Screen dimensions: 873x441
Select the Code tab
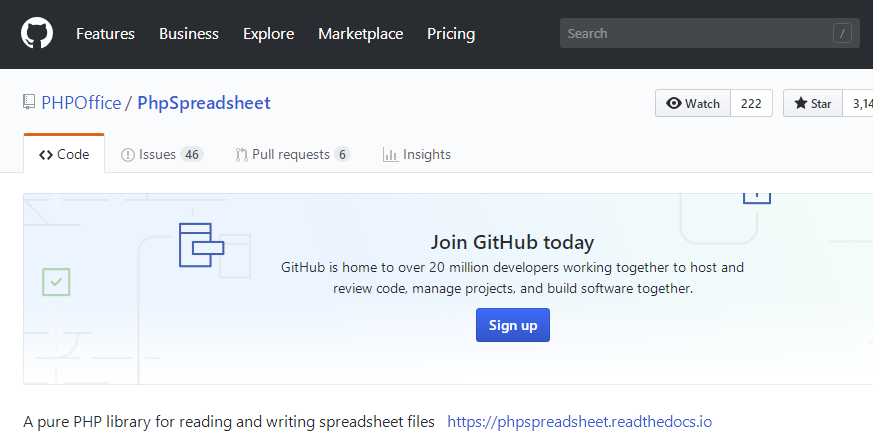[x=64, y=154]
